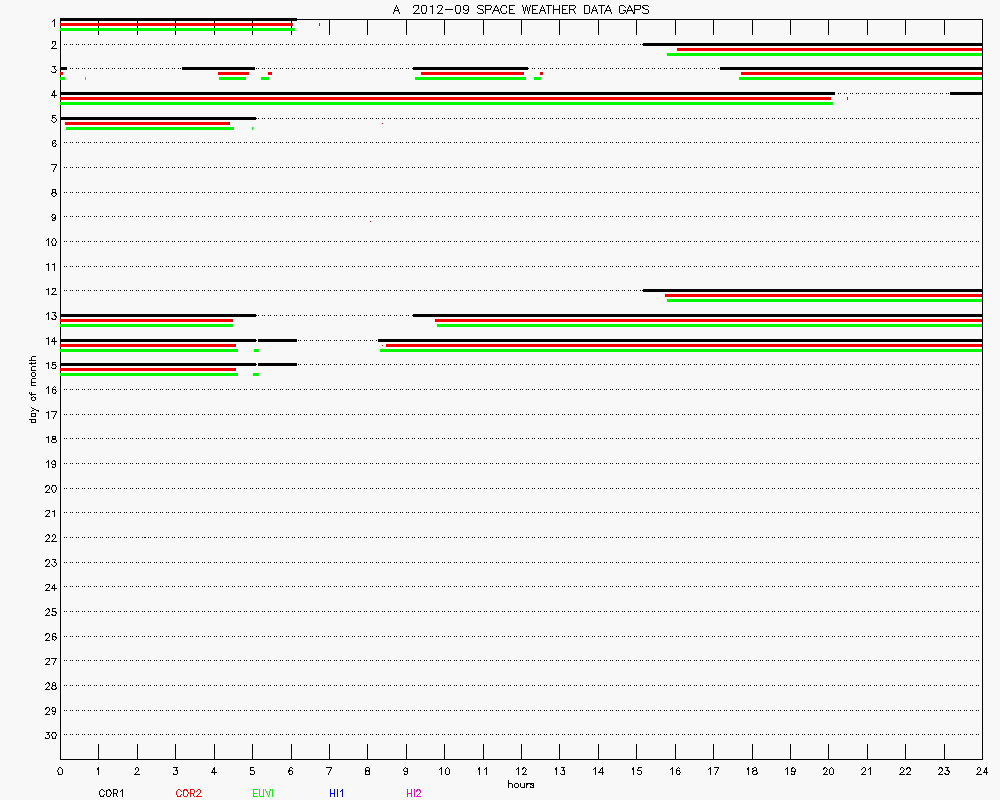Click the 'hours' x-axis label
Viewport: 1000px width, 800px height.
520,784
